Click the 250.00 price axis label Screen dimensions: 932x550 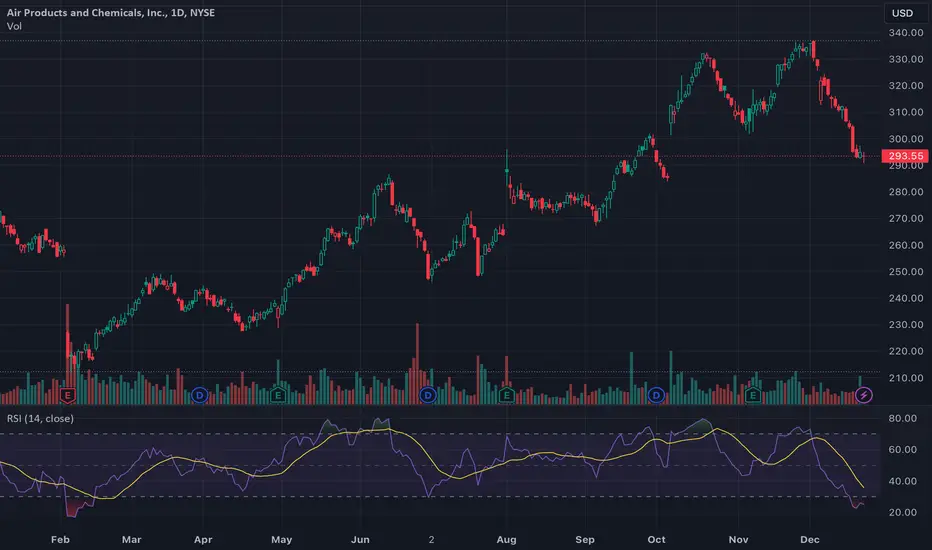906,272
